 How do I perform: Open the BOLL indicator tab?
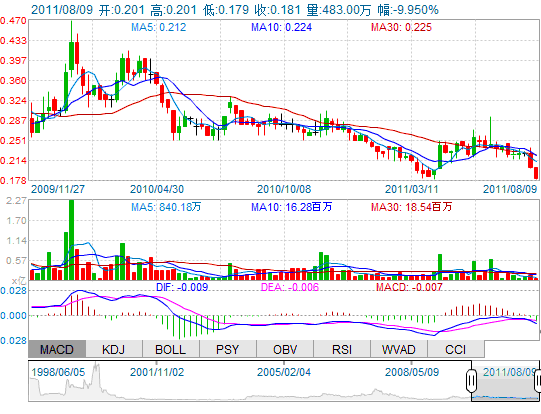point(171,349)
